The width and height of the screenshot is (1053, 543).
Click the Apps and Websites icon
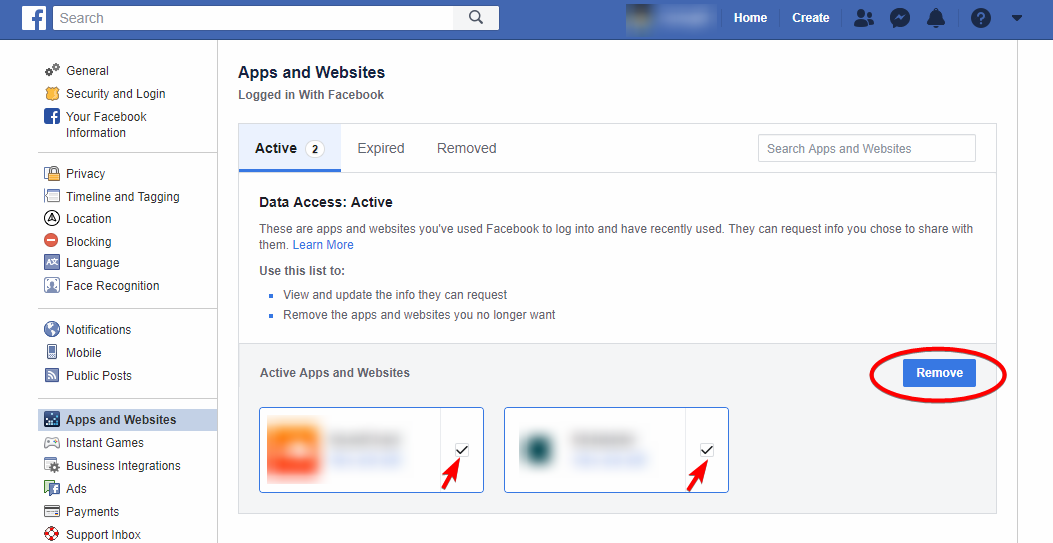pos(52,419)
